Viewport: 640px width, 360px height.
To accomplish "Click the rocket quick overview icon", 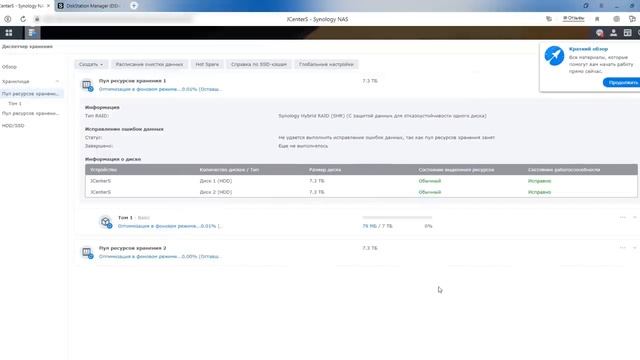I will pos(554,56).
